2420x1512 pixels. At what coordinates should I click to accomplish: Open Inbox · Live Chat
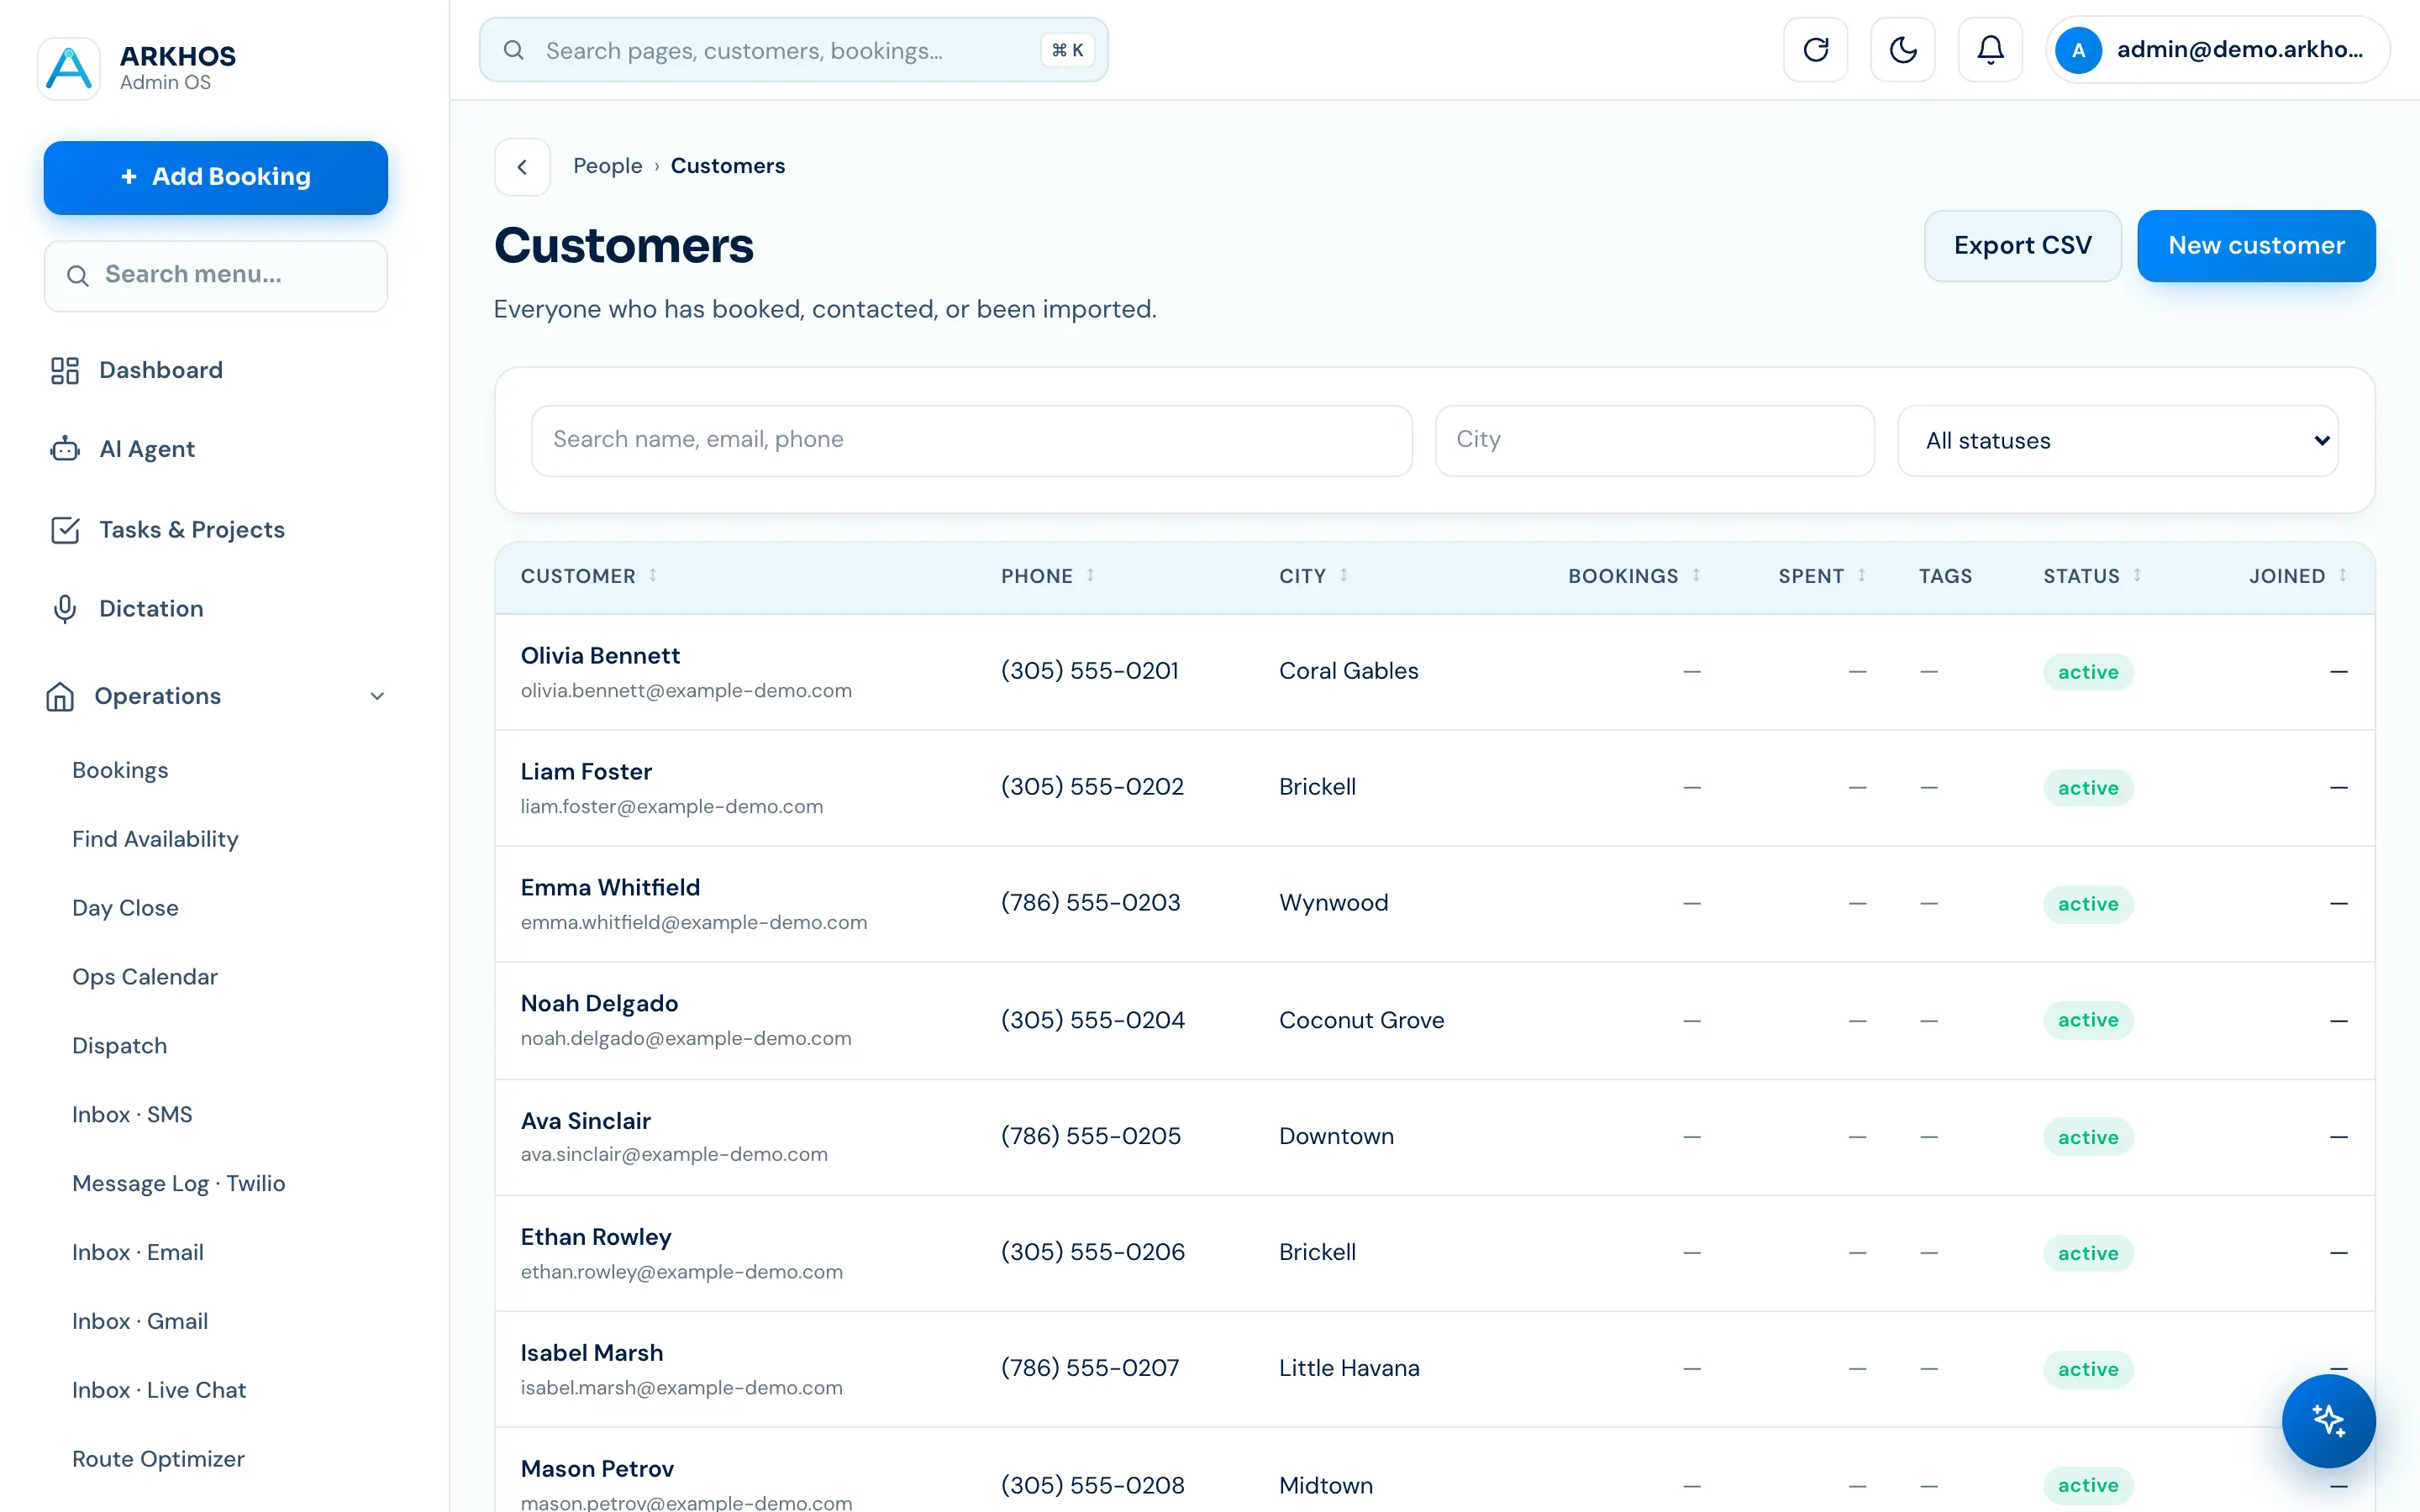[159, 1391]
